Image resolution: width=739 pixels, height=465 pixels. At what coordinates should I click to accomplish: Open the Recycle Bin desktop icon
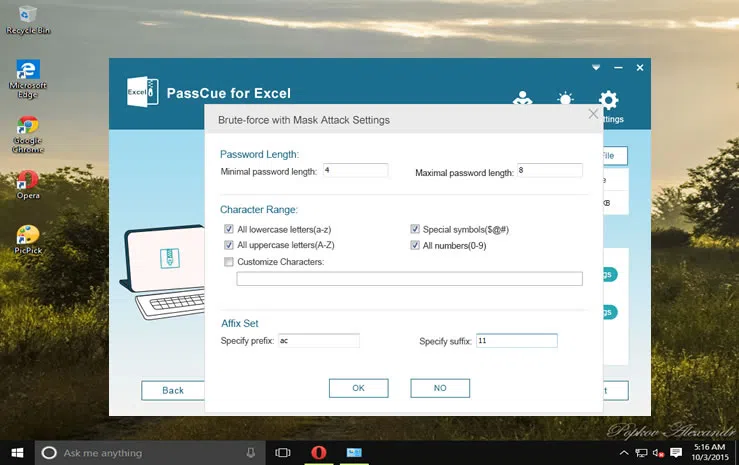(27, 20)
